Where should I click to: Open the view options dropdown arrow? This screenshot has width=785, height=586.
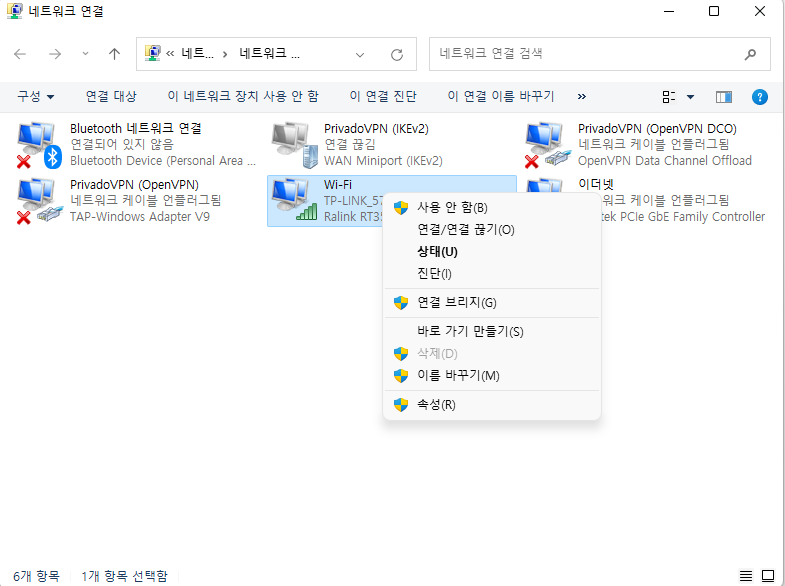pyautogui.click(x=690, y=97)
